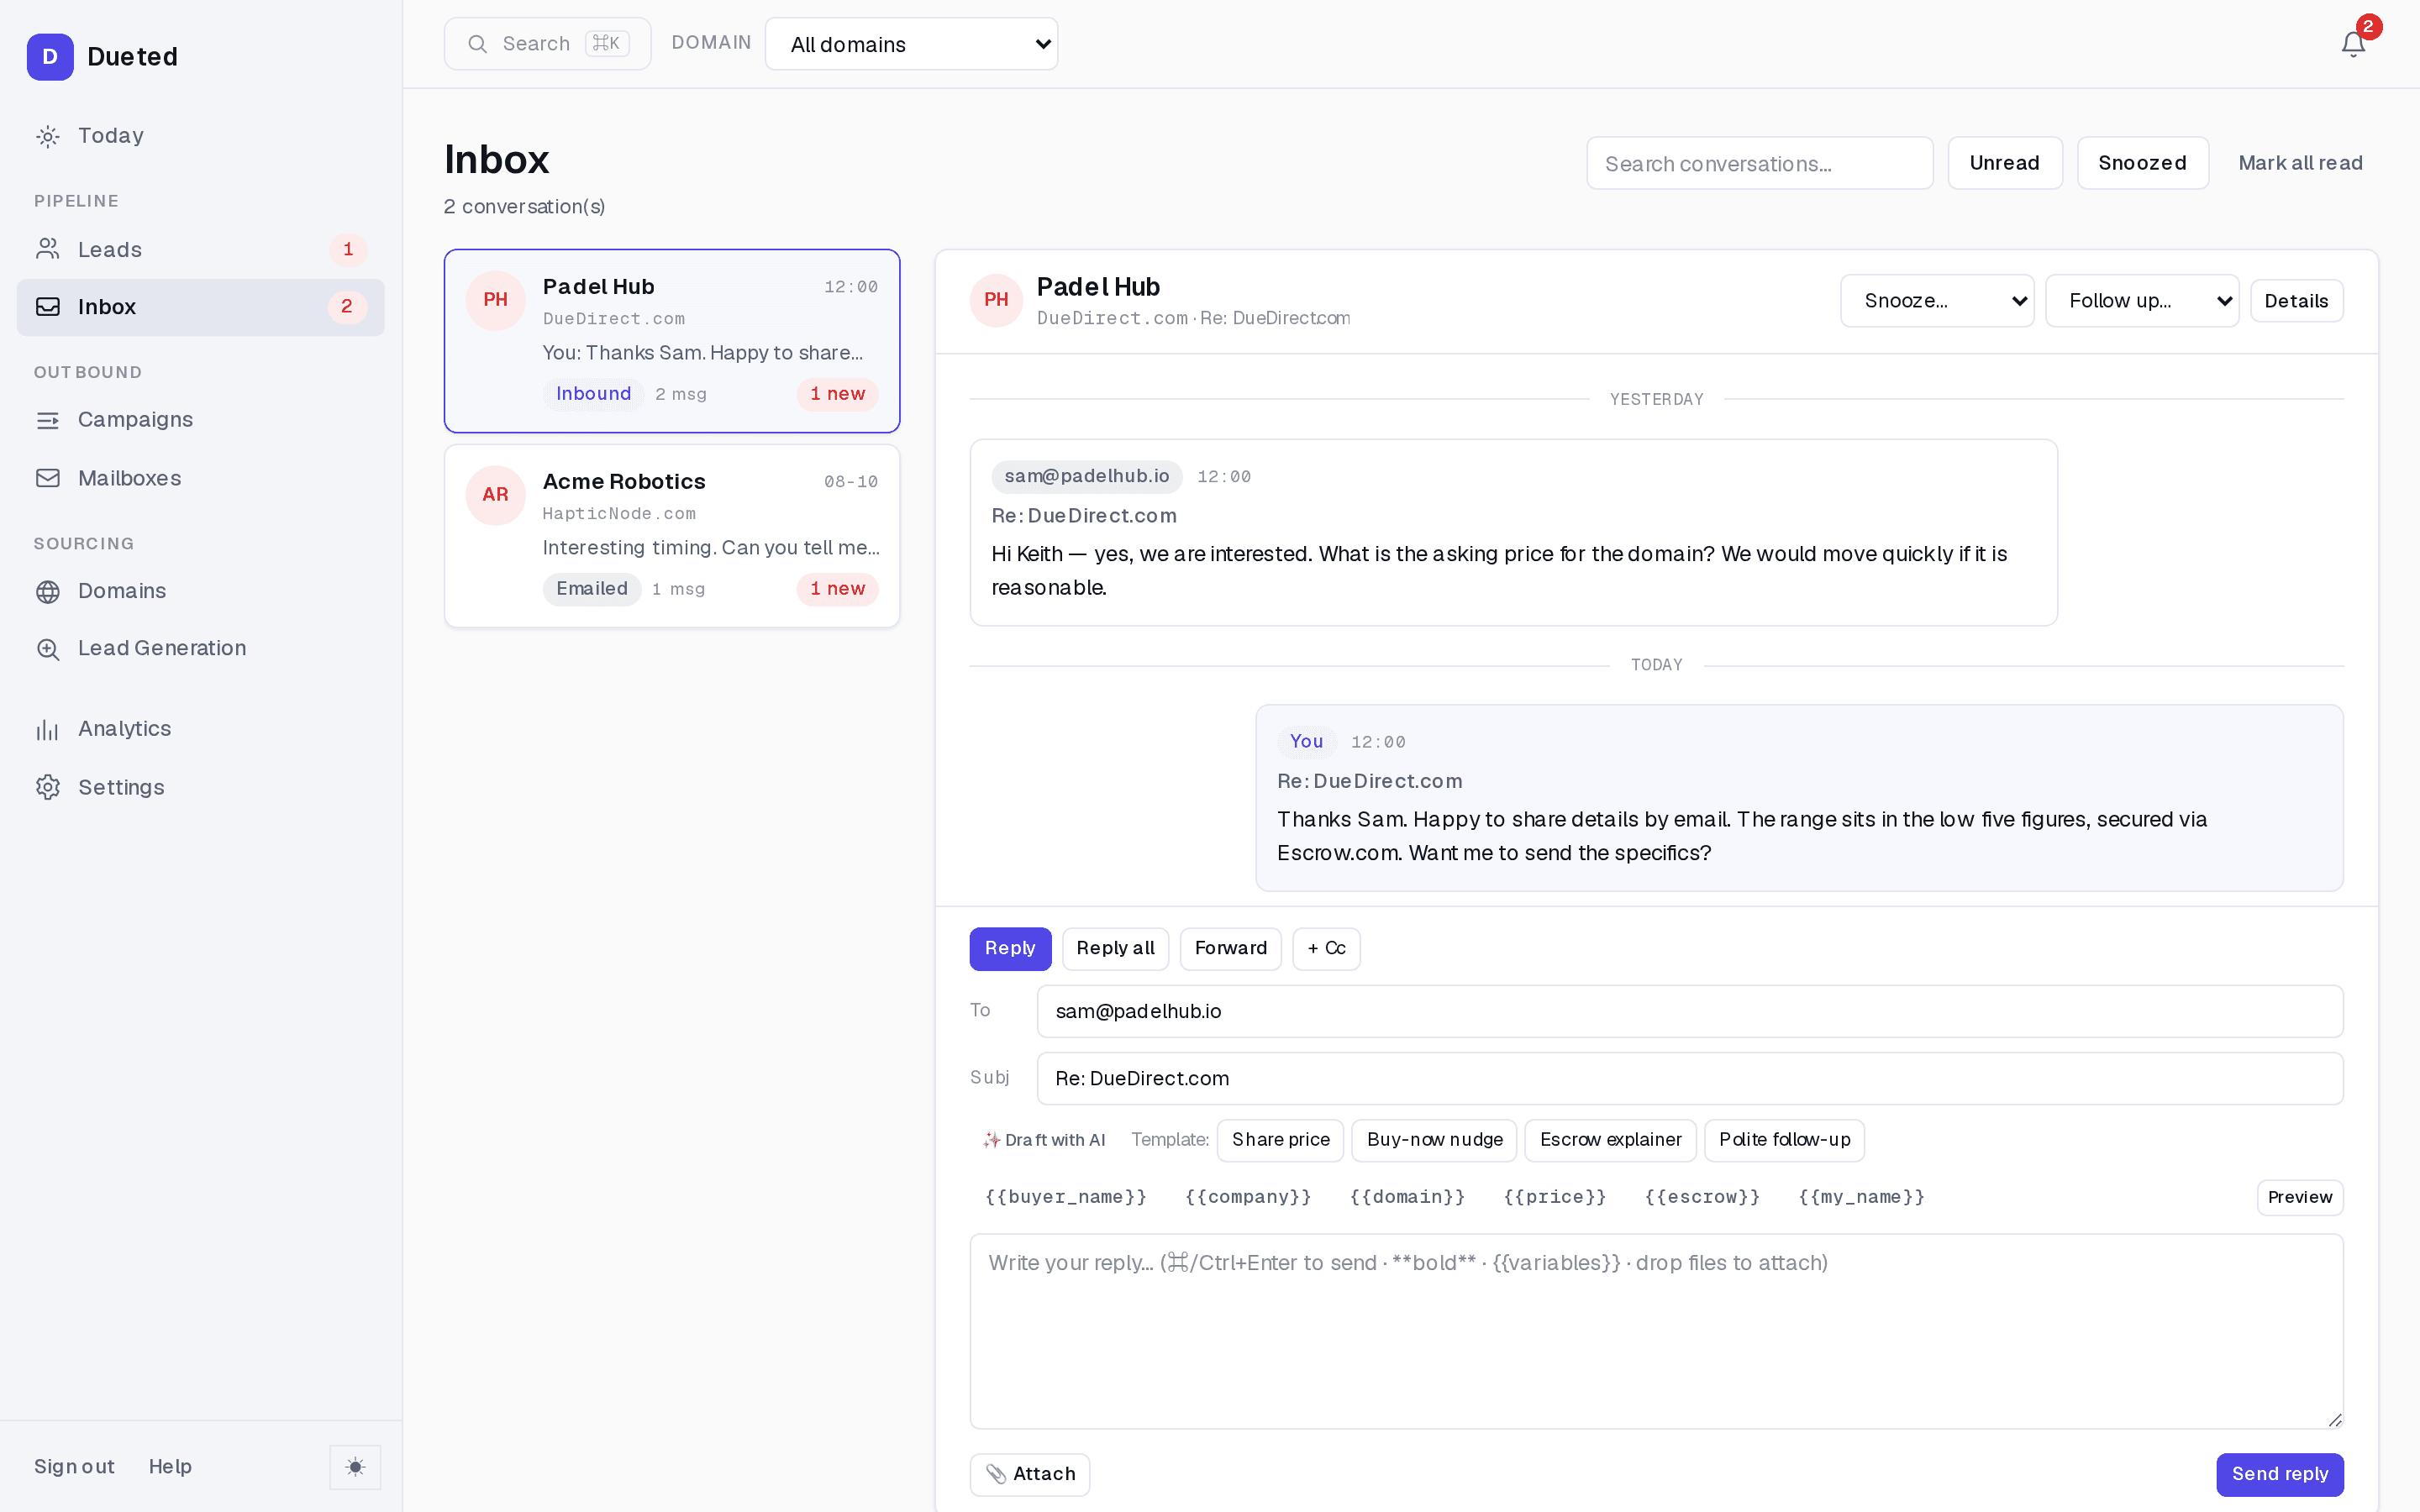Click the Help link
Viewport: 2420px width, 1512px height.
[x=170, y=1467]
